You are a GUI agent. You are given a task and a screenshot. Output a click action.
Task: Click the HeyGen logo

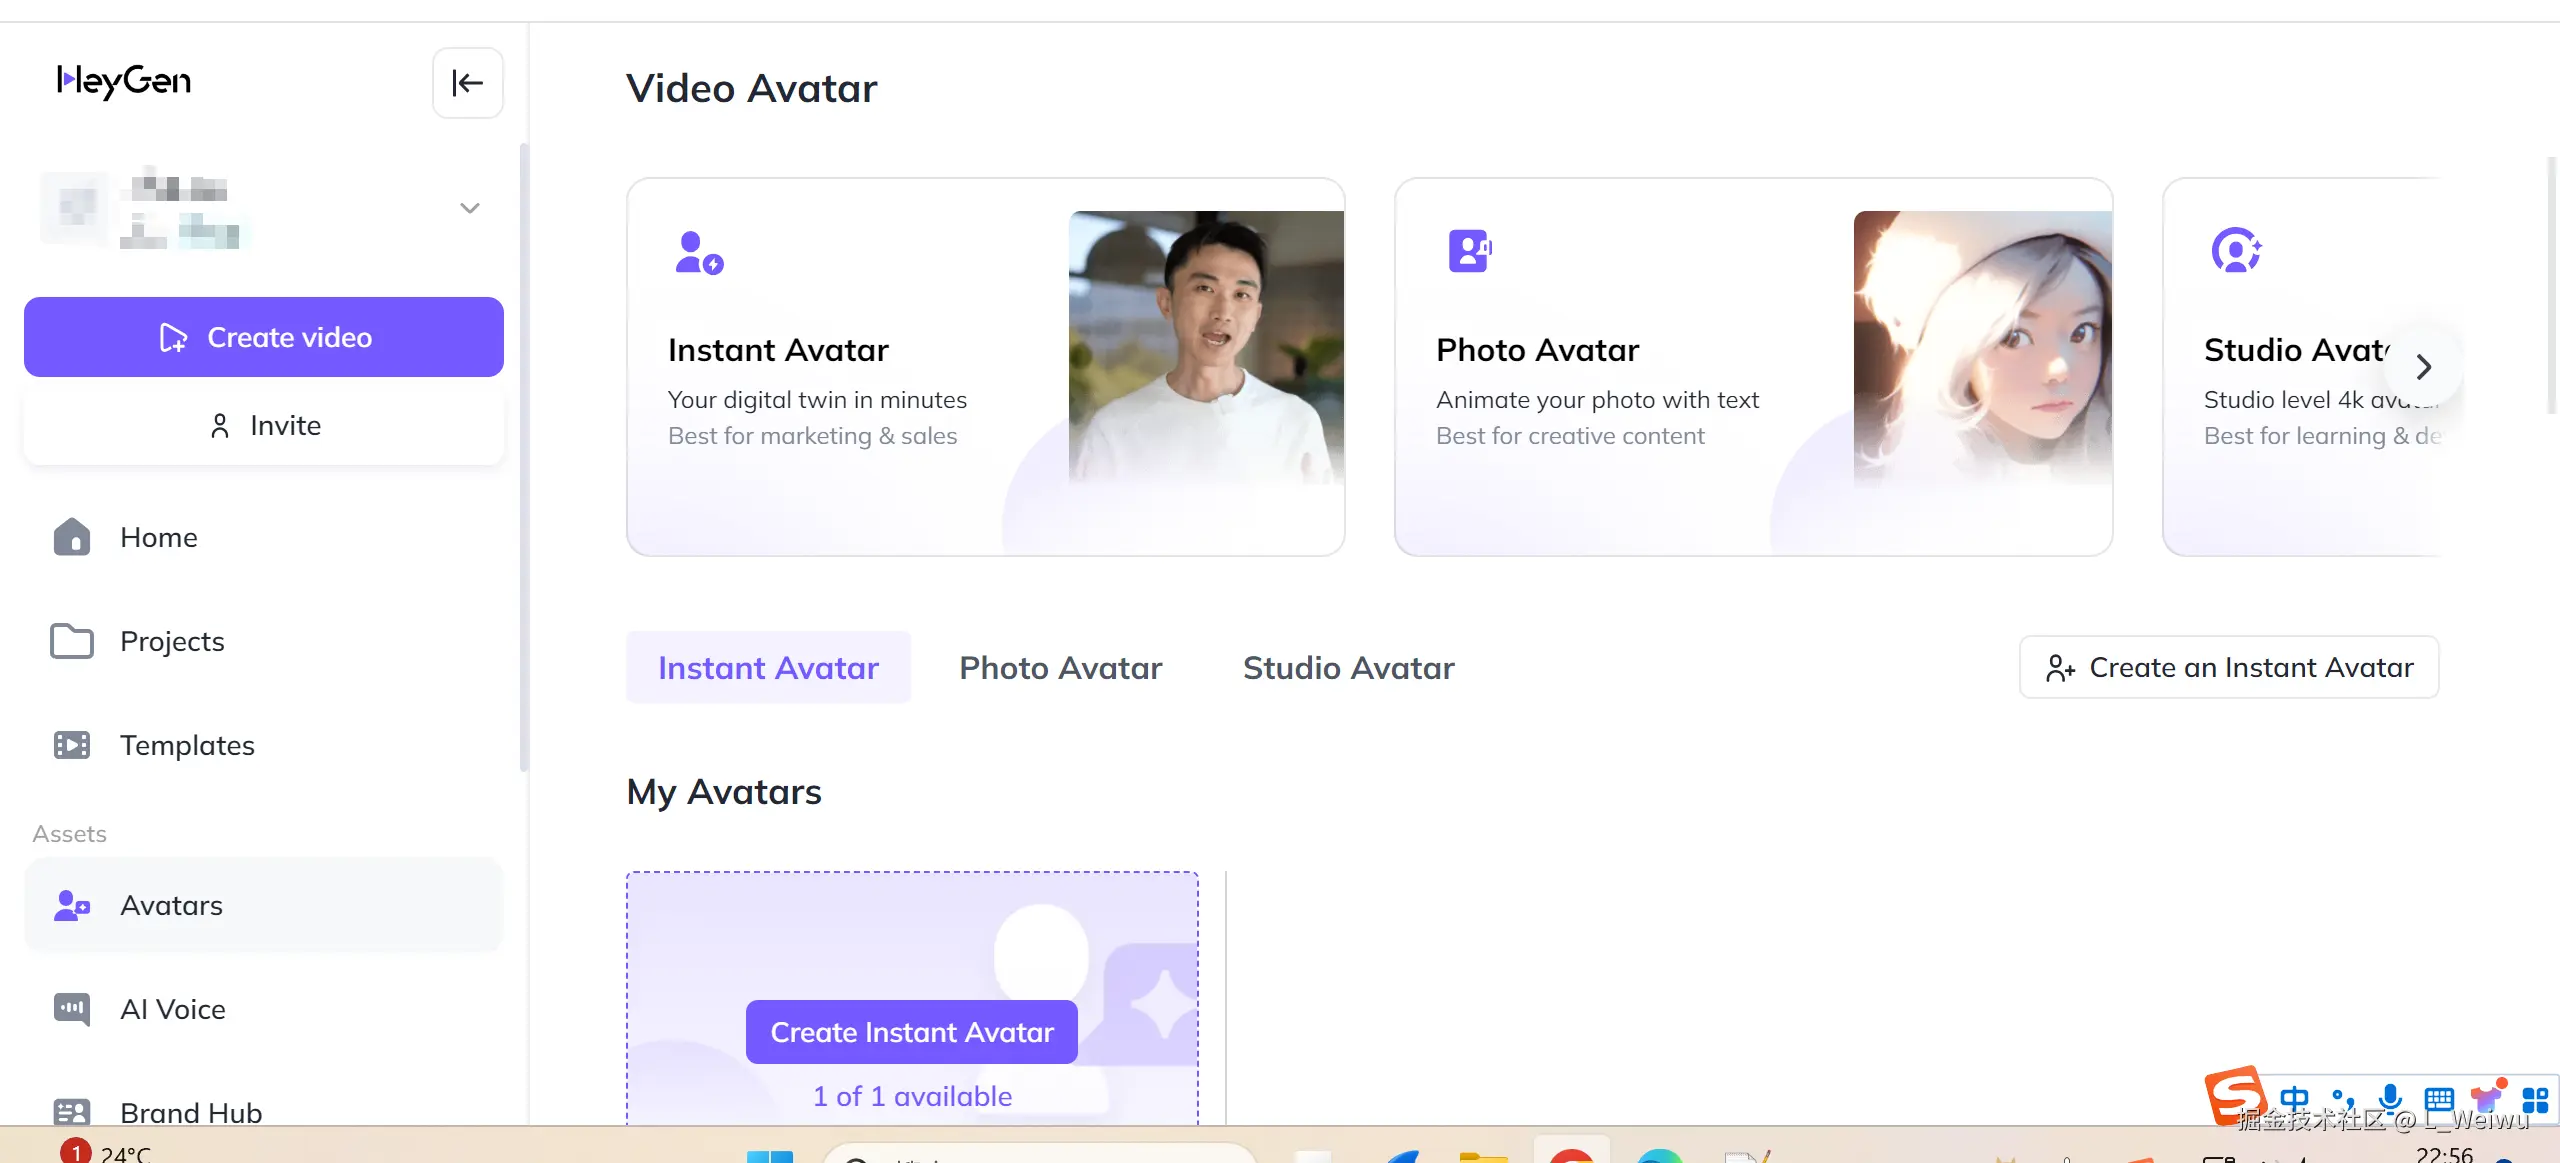coord(124,81)
